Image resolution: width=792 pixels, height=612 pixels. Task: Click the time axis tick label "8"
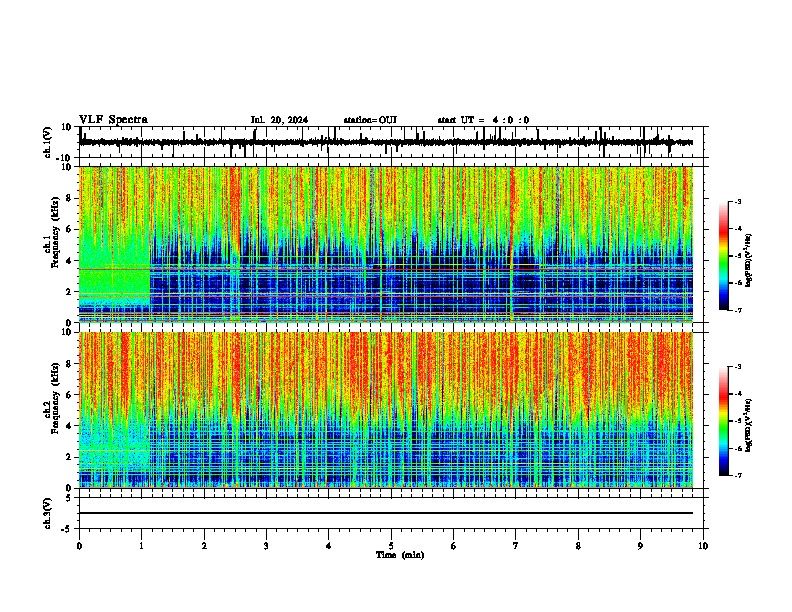578,546
